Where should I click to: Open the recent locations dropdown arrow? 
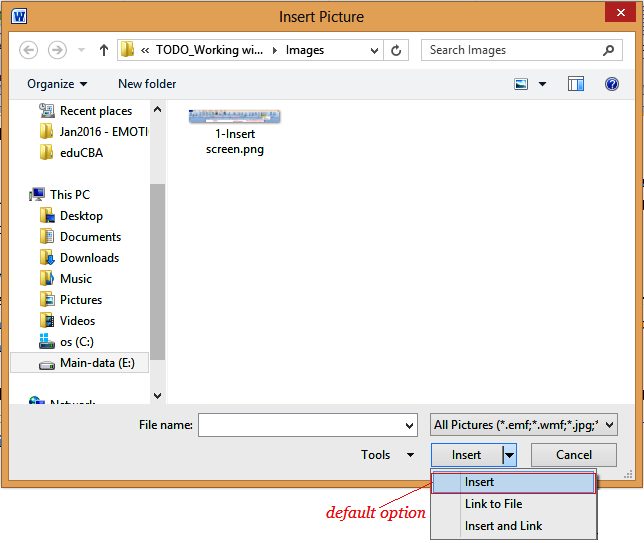point(81,50)
